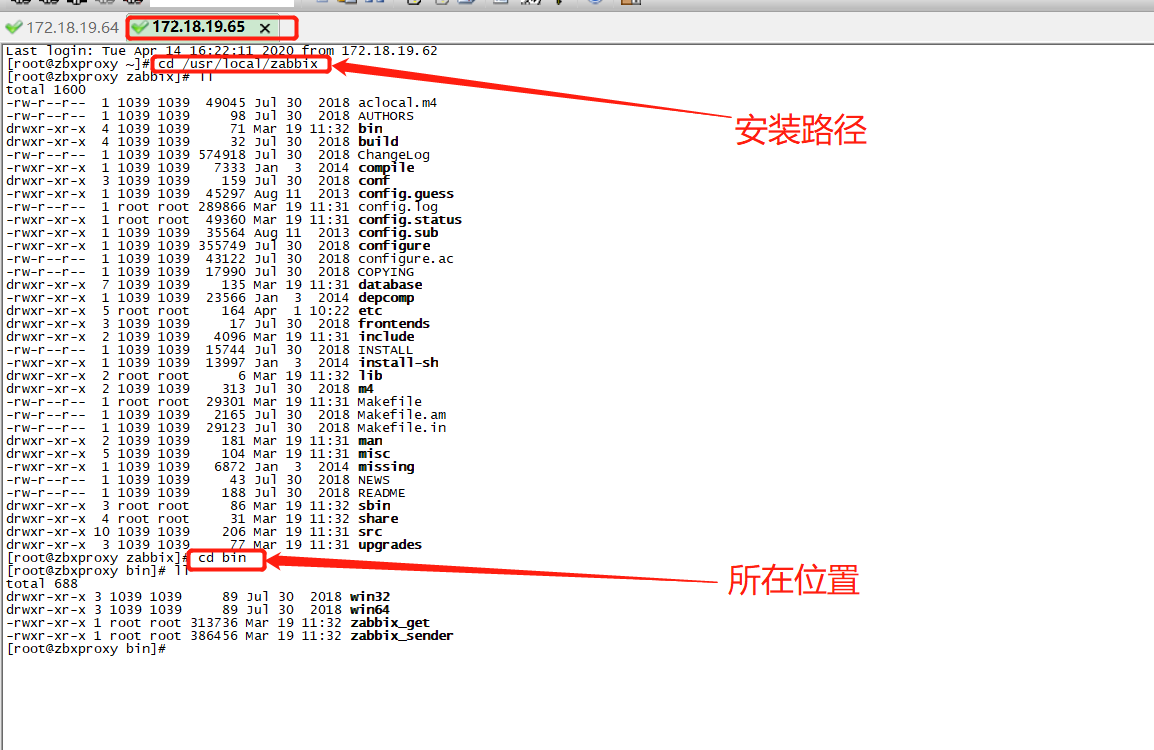Click the sbin directory name

pyautogui.click(x=374, y=506)
